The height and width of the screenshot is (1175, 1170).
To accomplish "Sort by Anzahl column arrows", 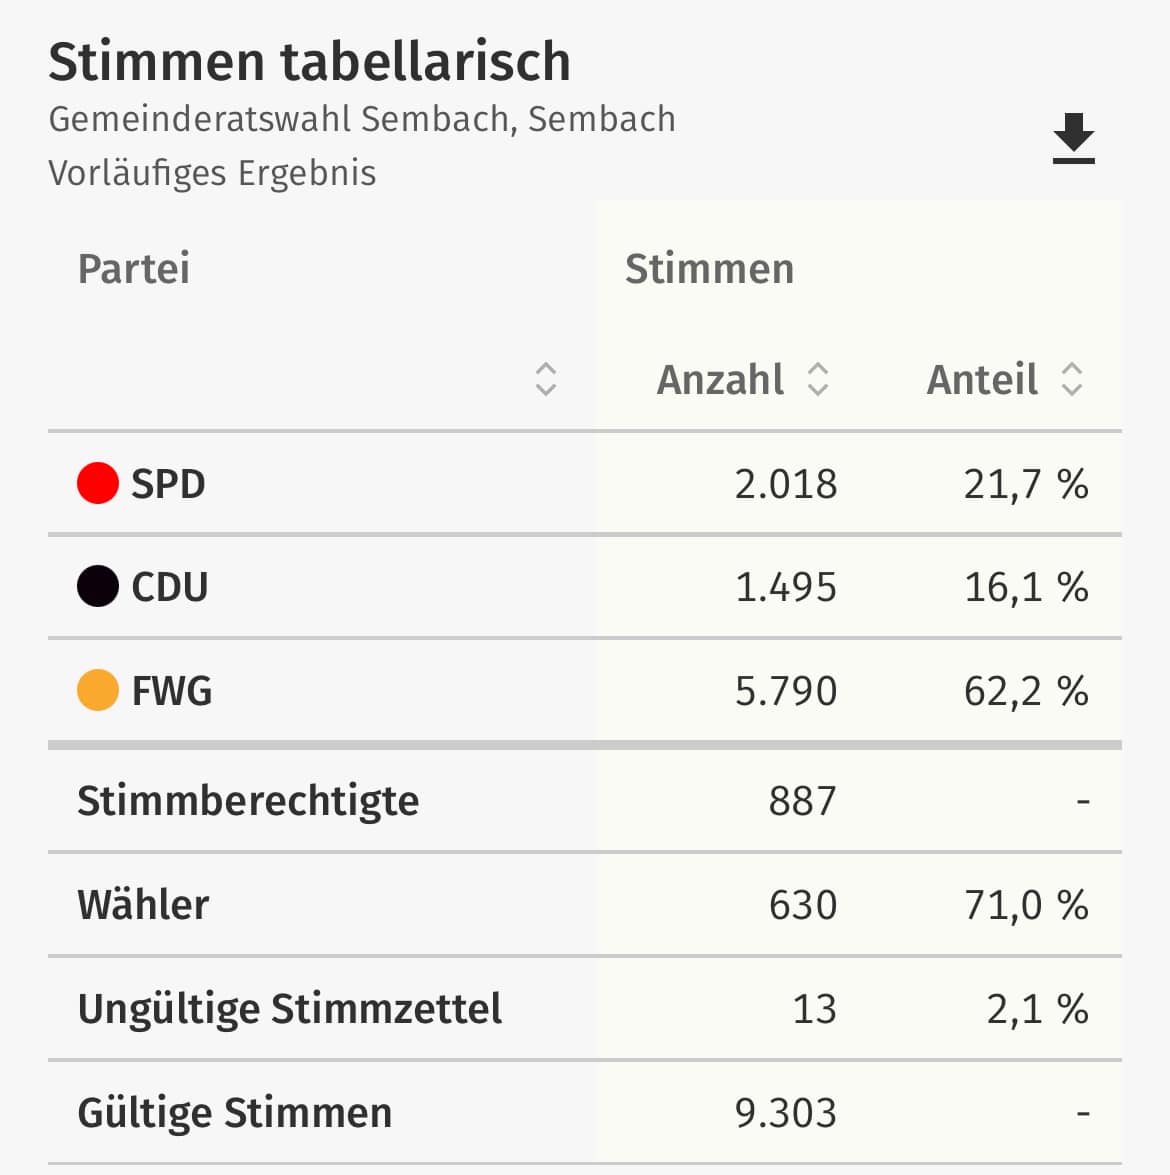I will [x=818, y=379].
